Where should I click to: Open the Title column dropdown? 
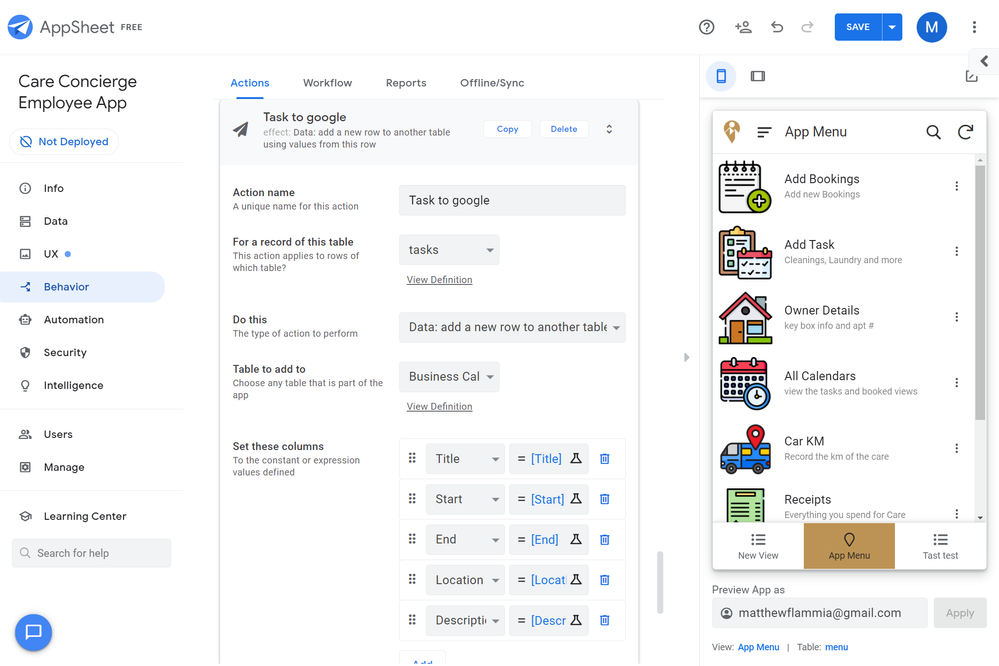pos(465,459)
